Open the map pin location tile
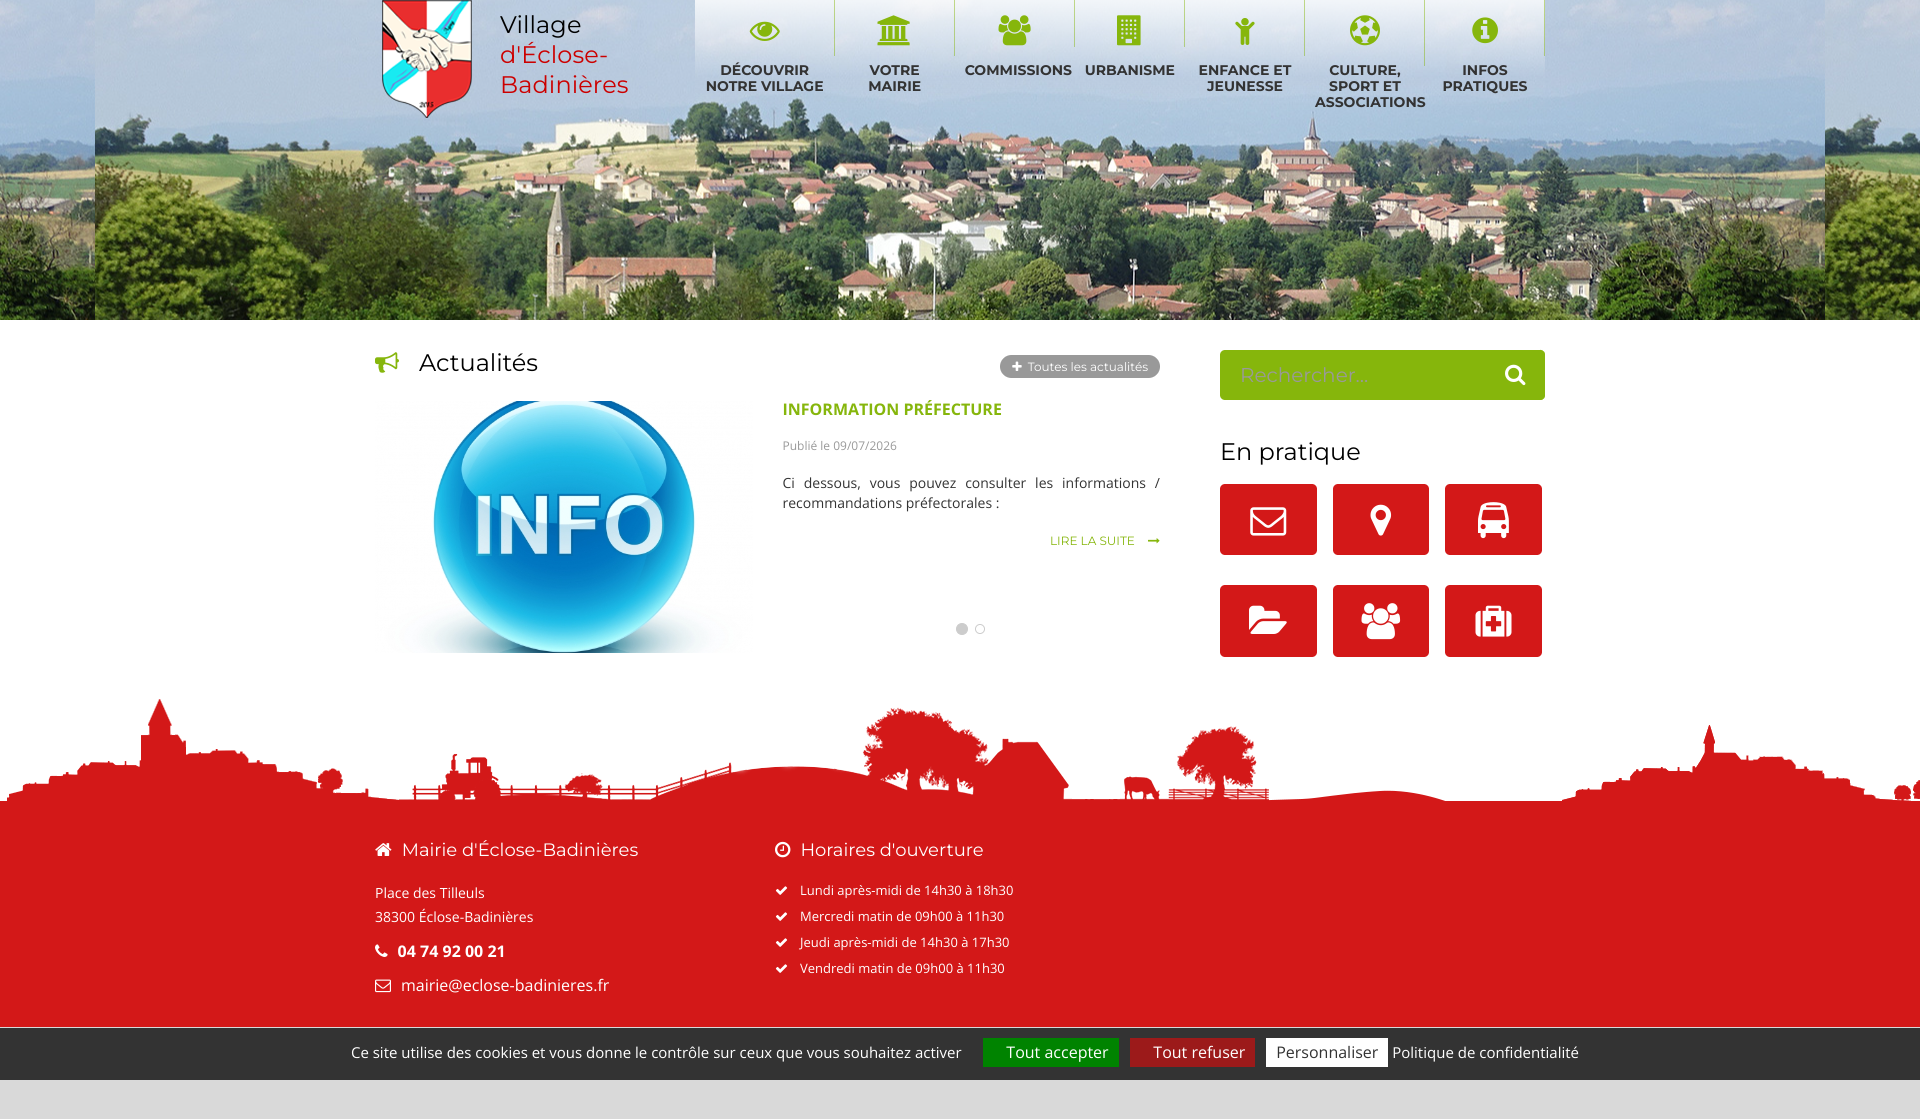The image size is (1920, 1119). [x=1380, y=519]
